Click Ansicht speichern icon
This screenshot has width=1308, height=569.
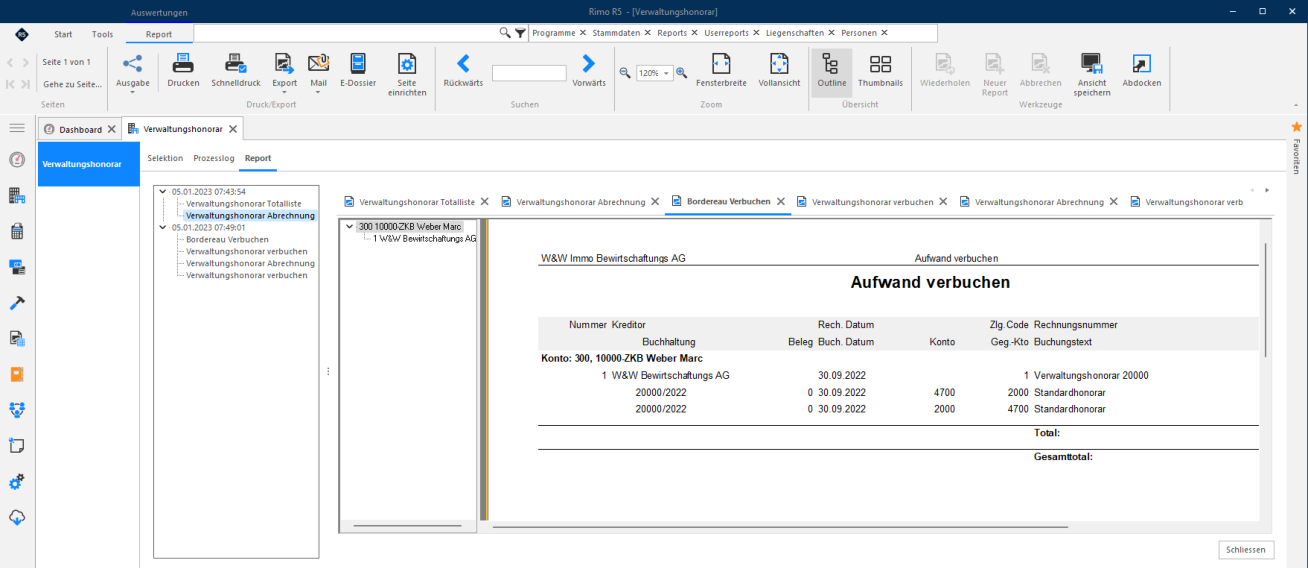point(1091,64)
